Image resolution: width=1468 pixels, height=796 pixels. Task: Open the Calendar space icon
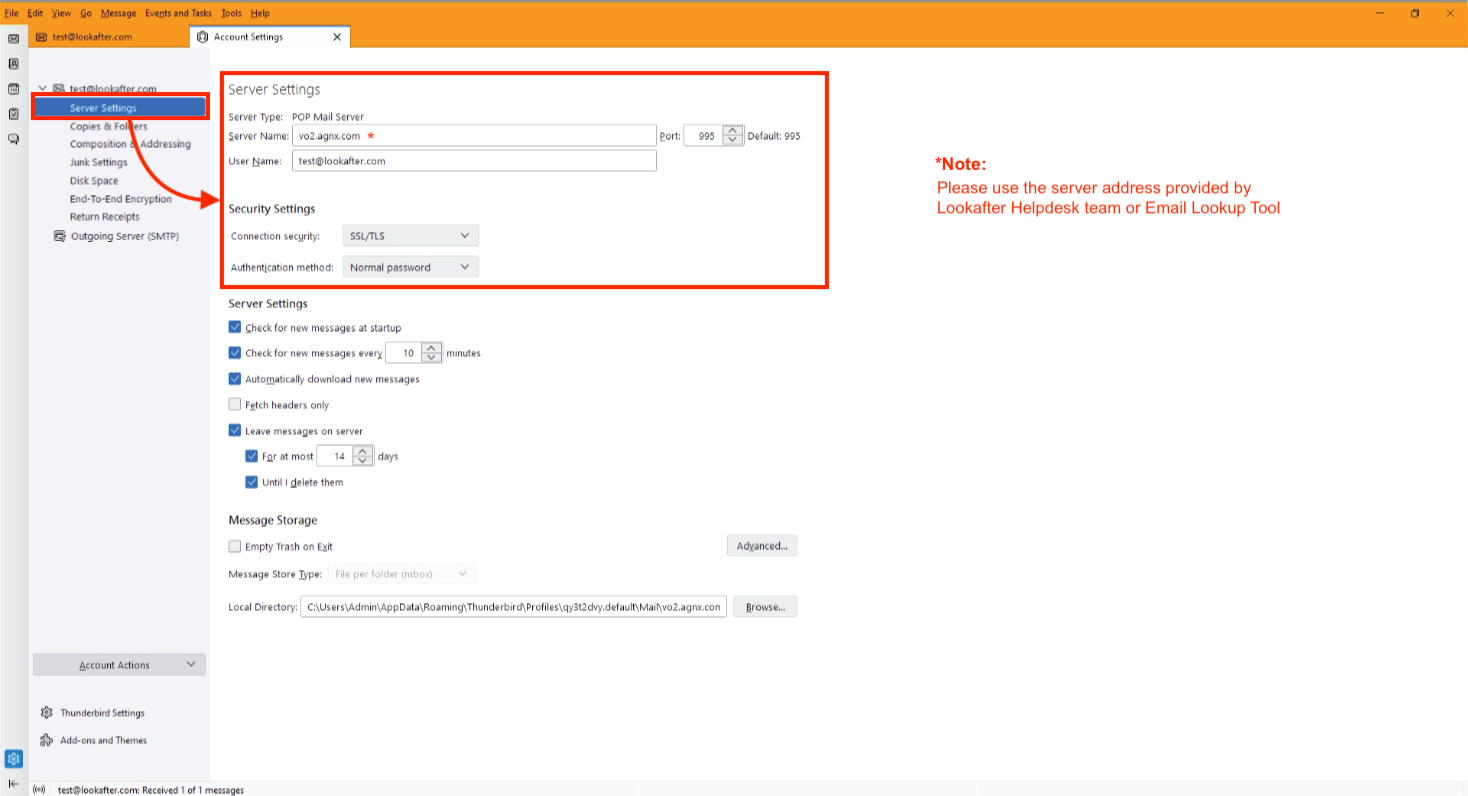click(x=13, y=89)
